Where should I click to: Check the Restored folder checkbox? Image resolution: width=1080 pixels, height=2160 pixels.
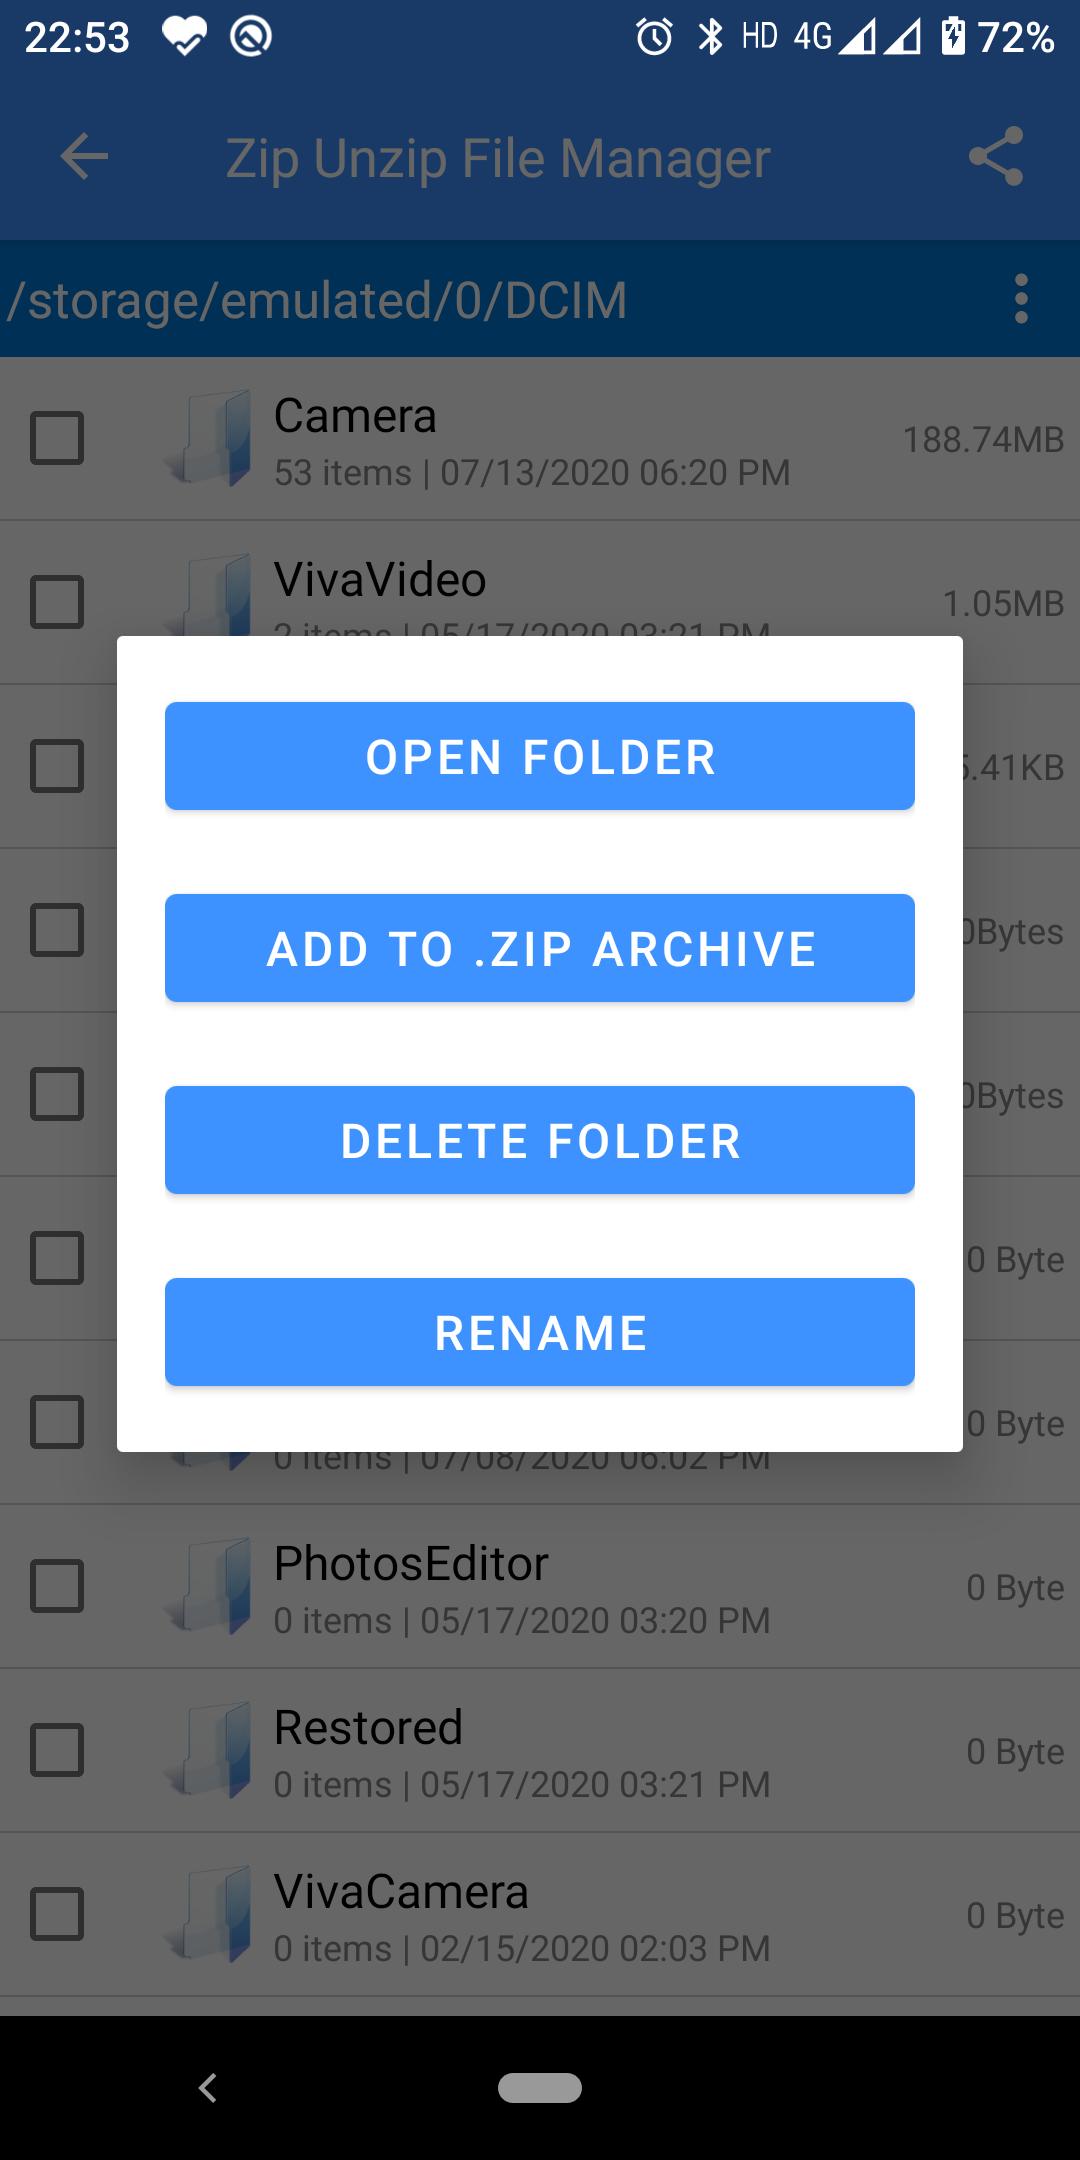click(x=57, y=1750)
